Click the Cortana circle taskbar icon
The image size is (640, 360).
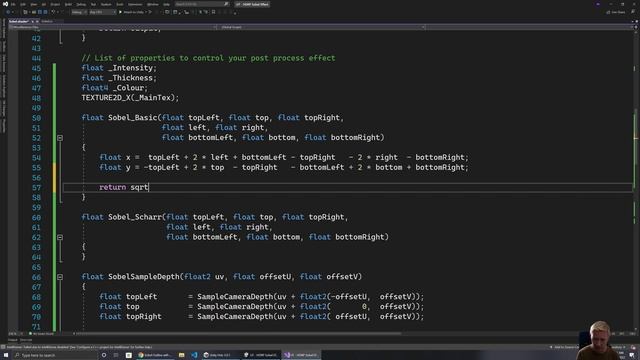click(x=104, y=355)
